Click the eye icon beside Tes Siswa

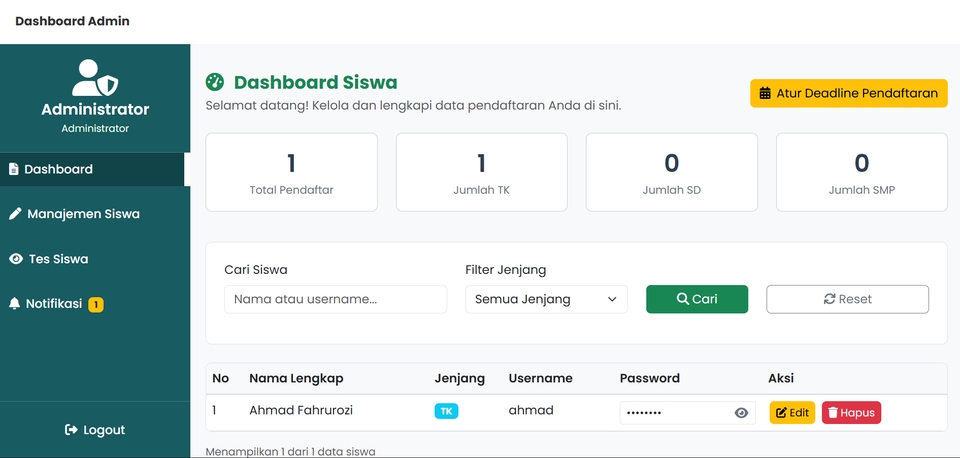pos(16,259)
